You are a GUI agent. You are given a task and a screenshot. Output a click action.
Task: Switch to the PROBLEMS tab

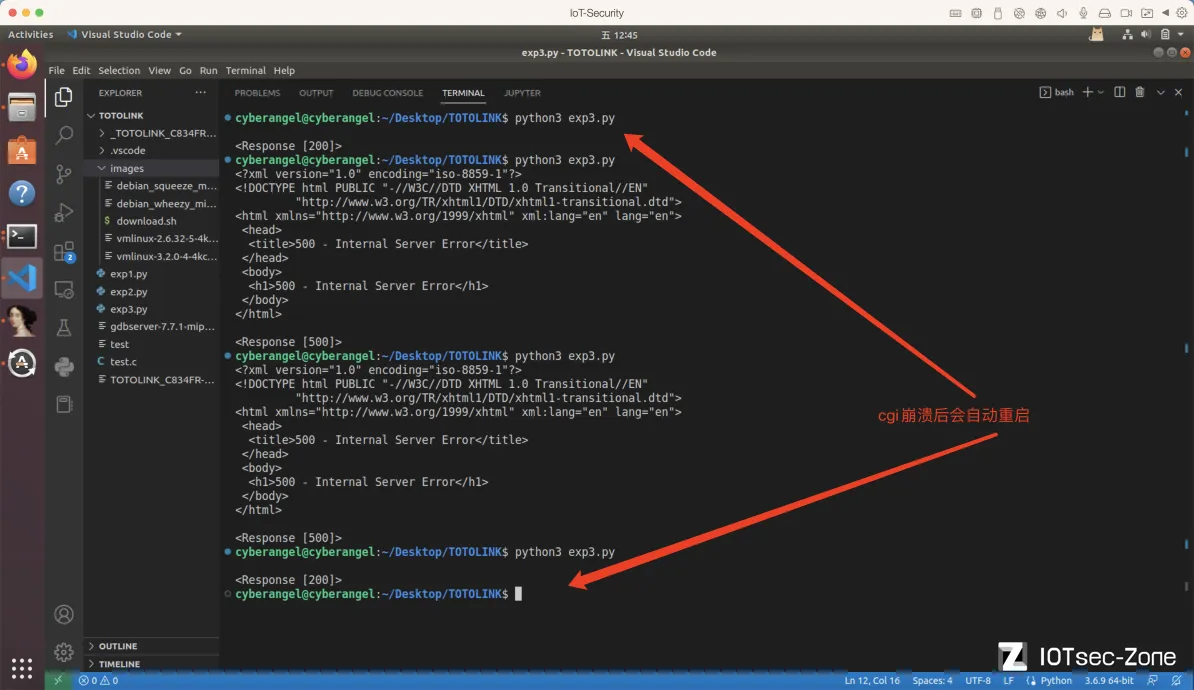coord(257,93)
